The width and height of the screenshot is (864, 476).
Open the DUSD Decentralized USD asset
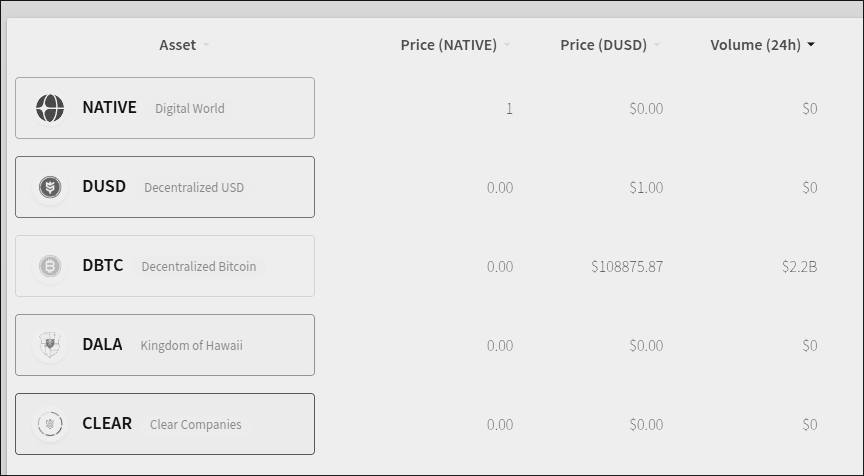click(x=165, y=187)
